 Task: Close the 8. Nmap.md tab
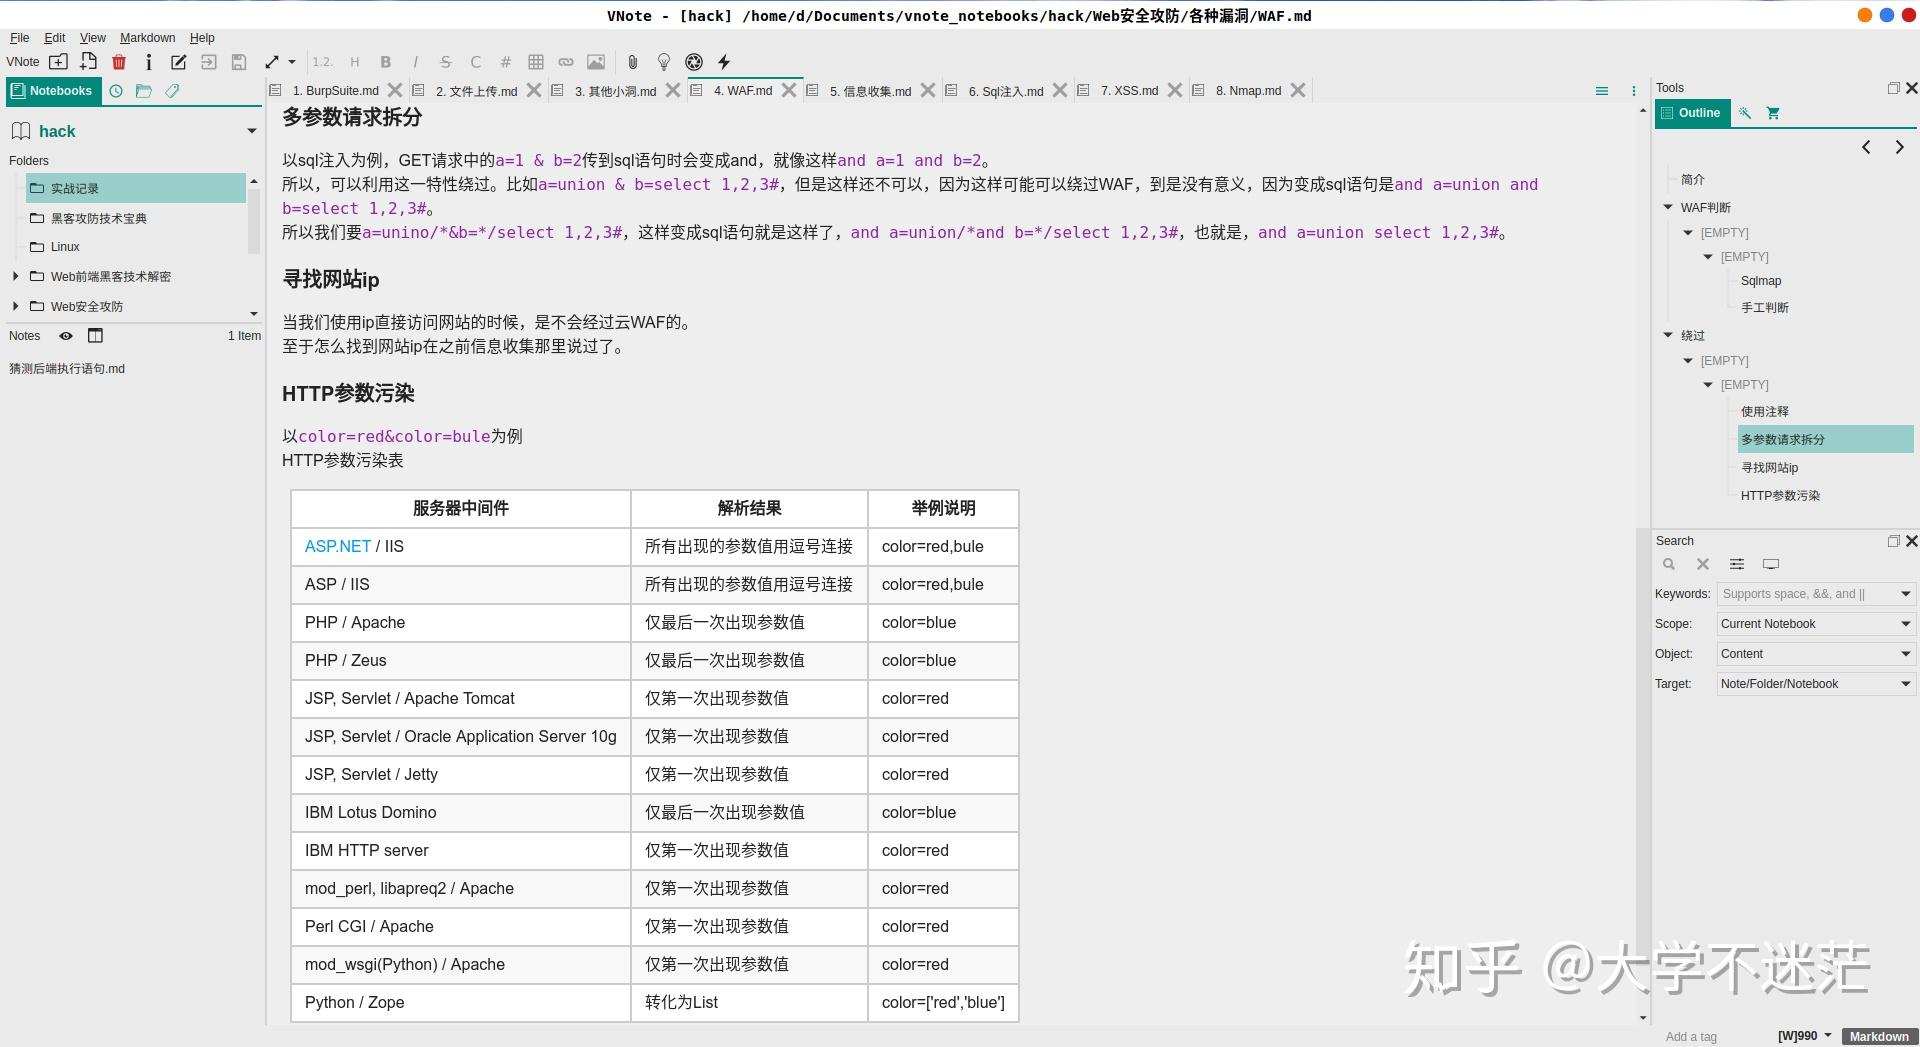click(1298, 90)
